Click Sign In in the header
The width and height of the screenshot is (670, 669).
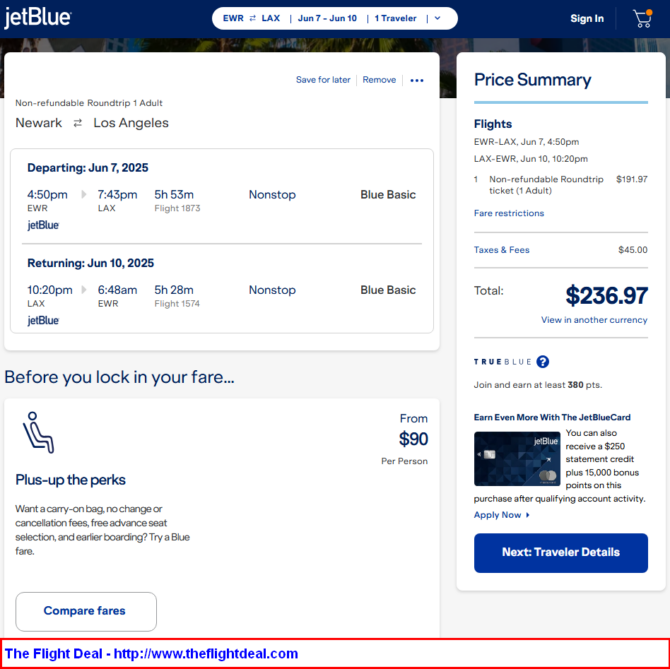(x=587, y=18)
